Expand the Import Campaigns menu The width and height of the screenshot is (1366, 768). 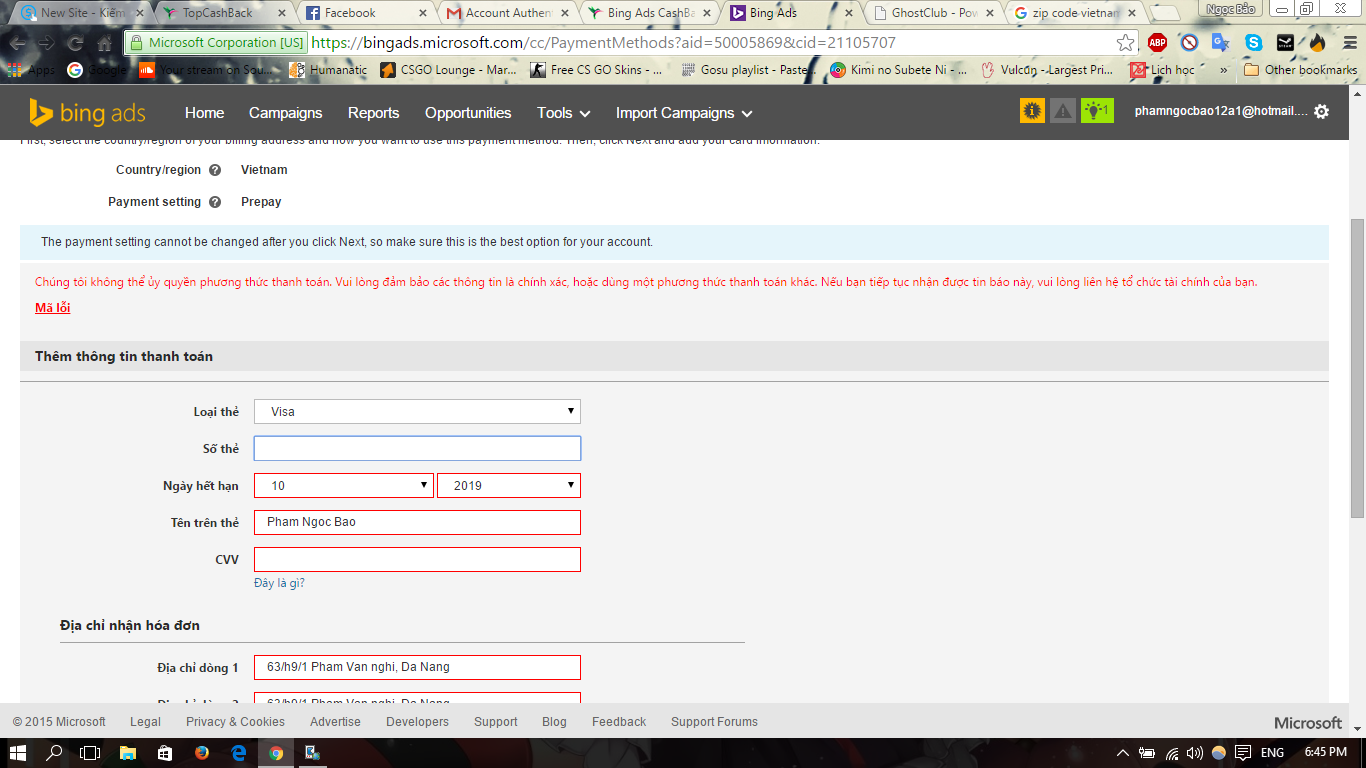point(684,113)
